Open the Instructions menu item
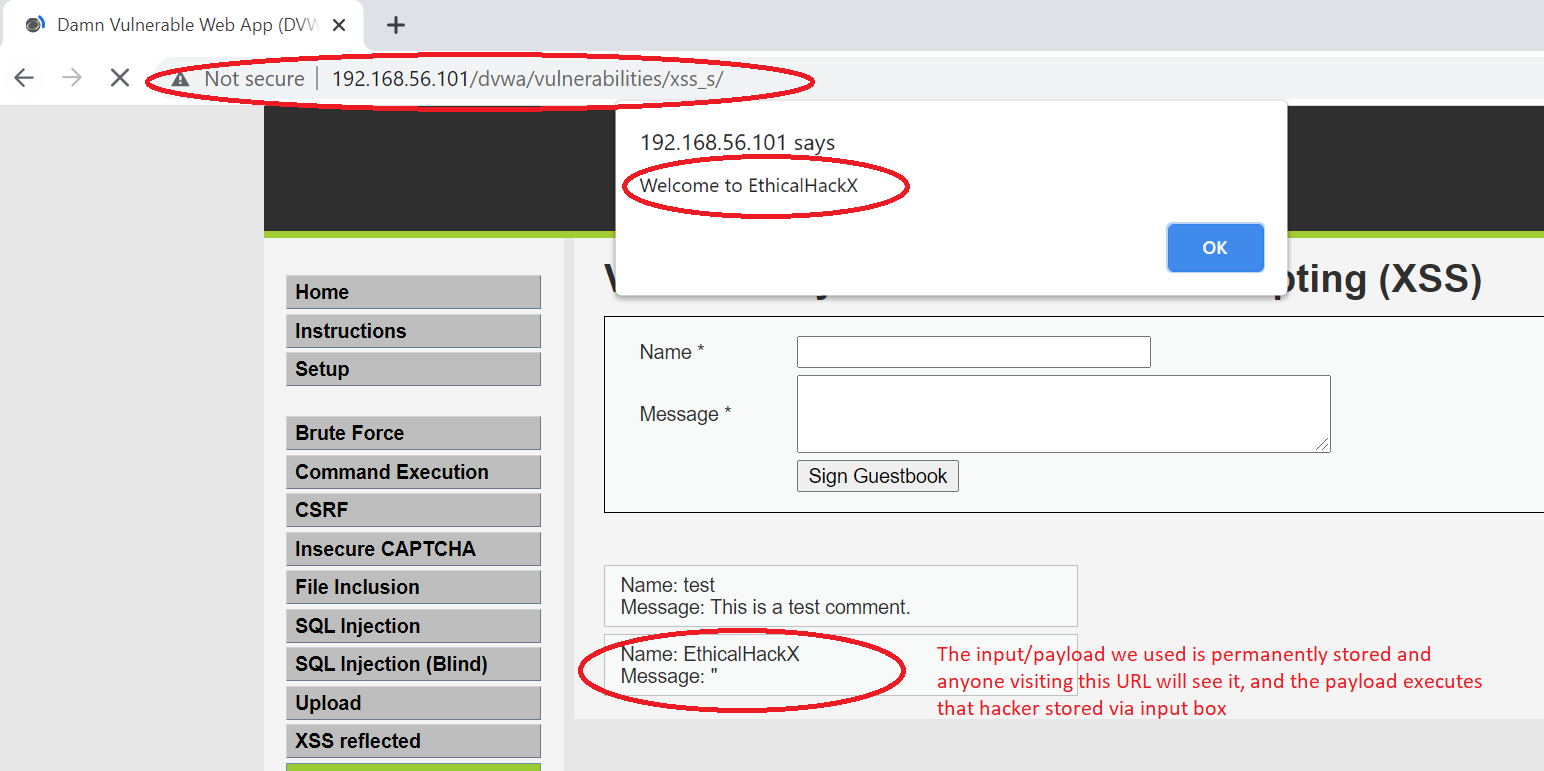This screenshot has width=1544, height=771. 413,331
